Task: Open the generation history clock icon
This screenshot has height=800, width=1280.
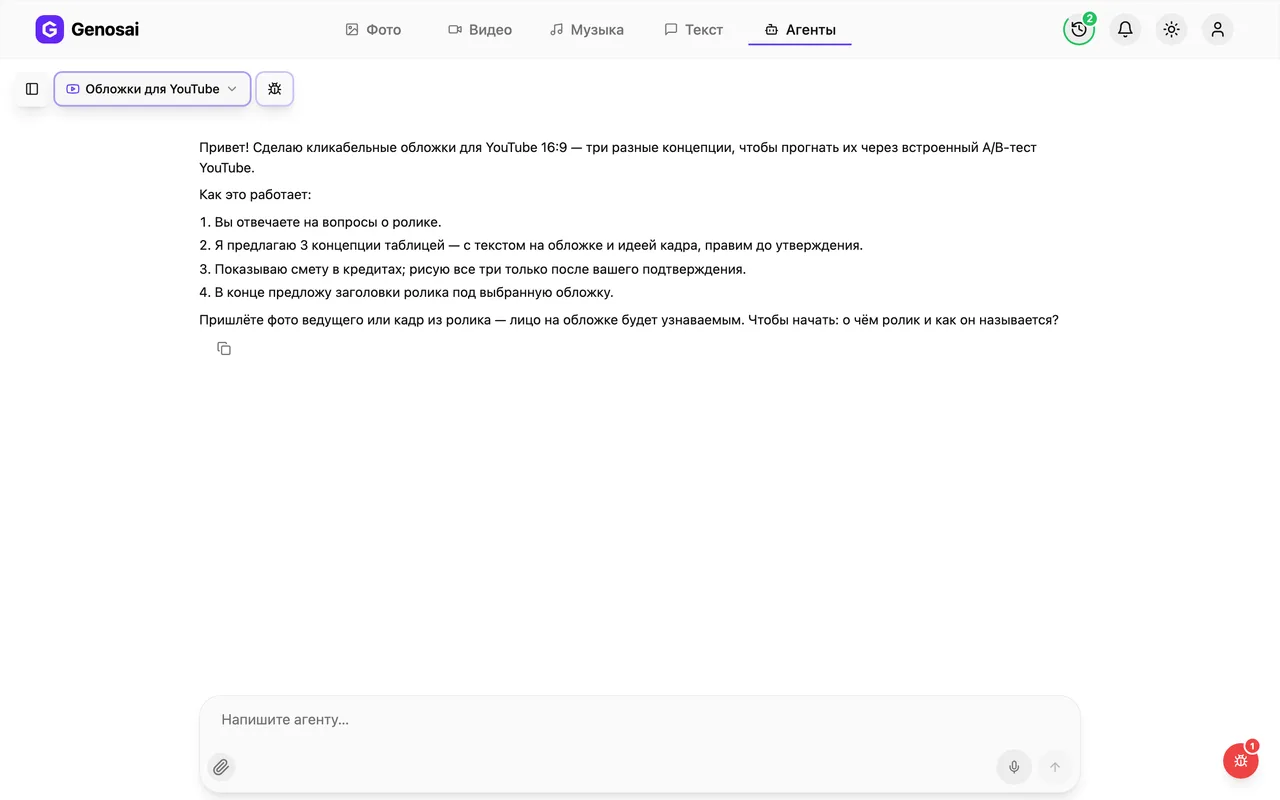Action: pos(1079,29)
